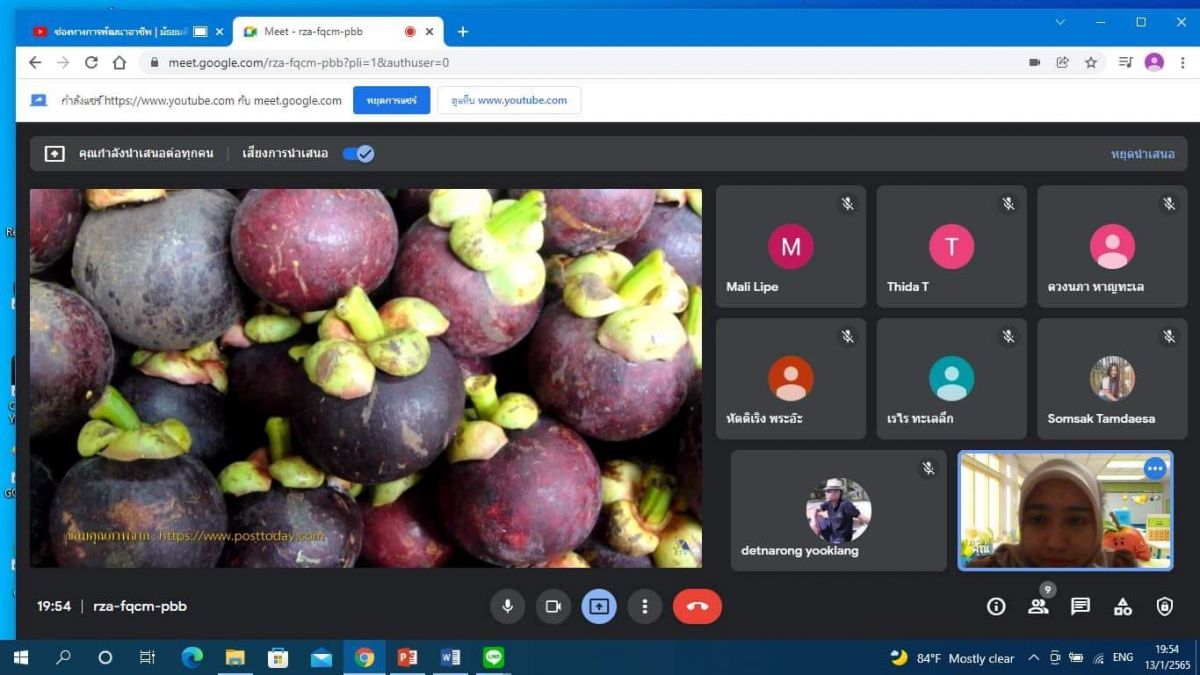This screenshot has width=1200, height=675.
Task: Click the present screen button
Action: coord(599,606)
